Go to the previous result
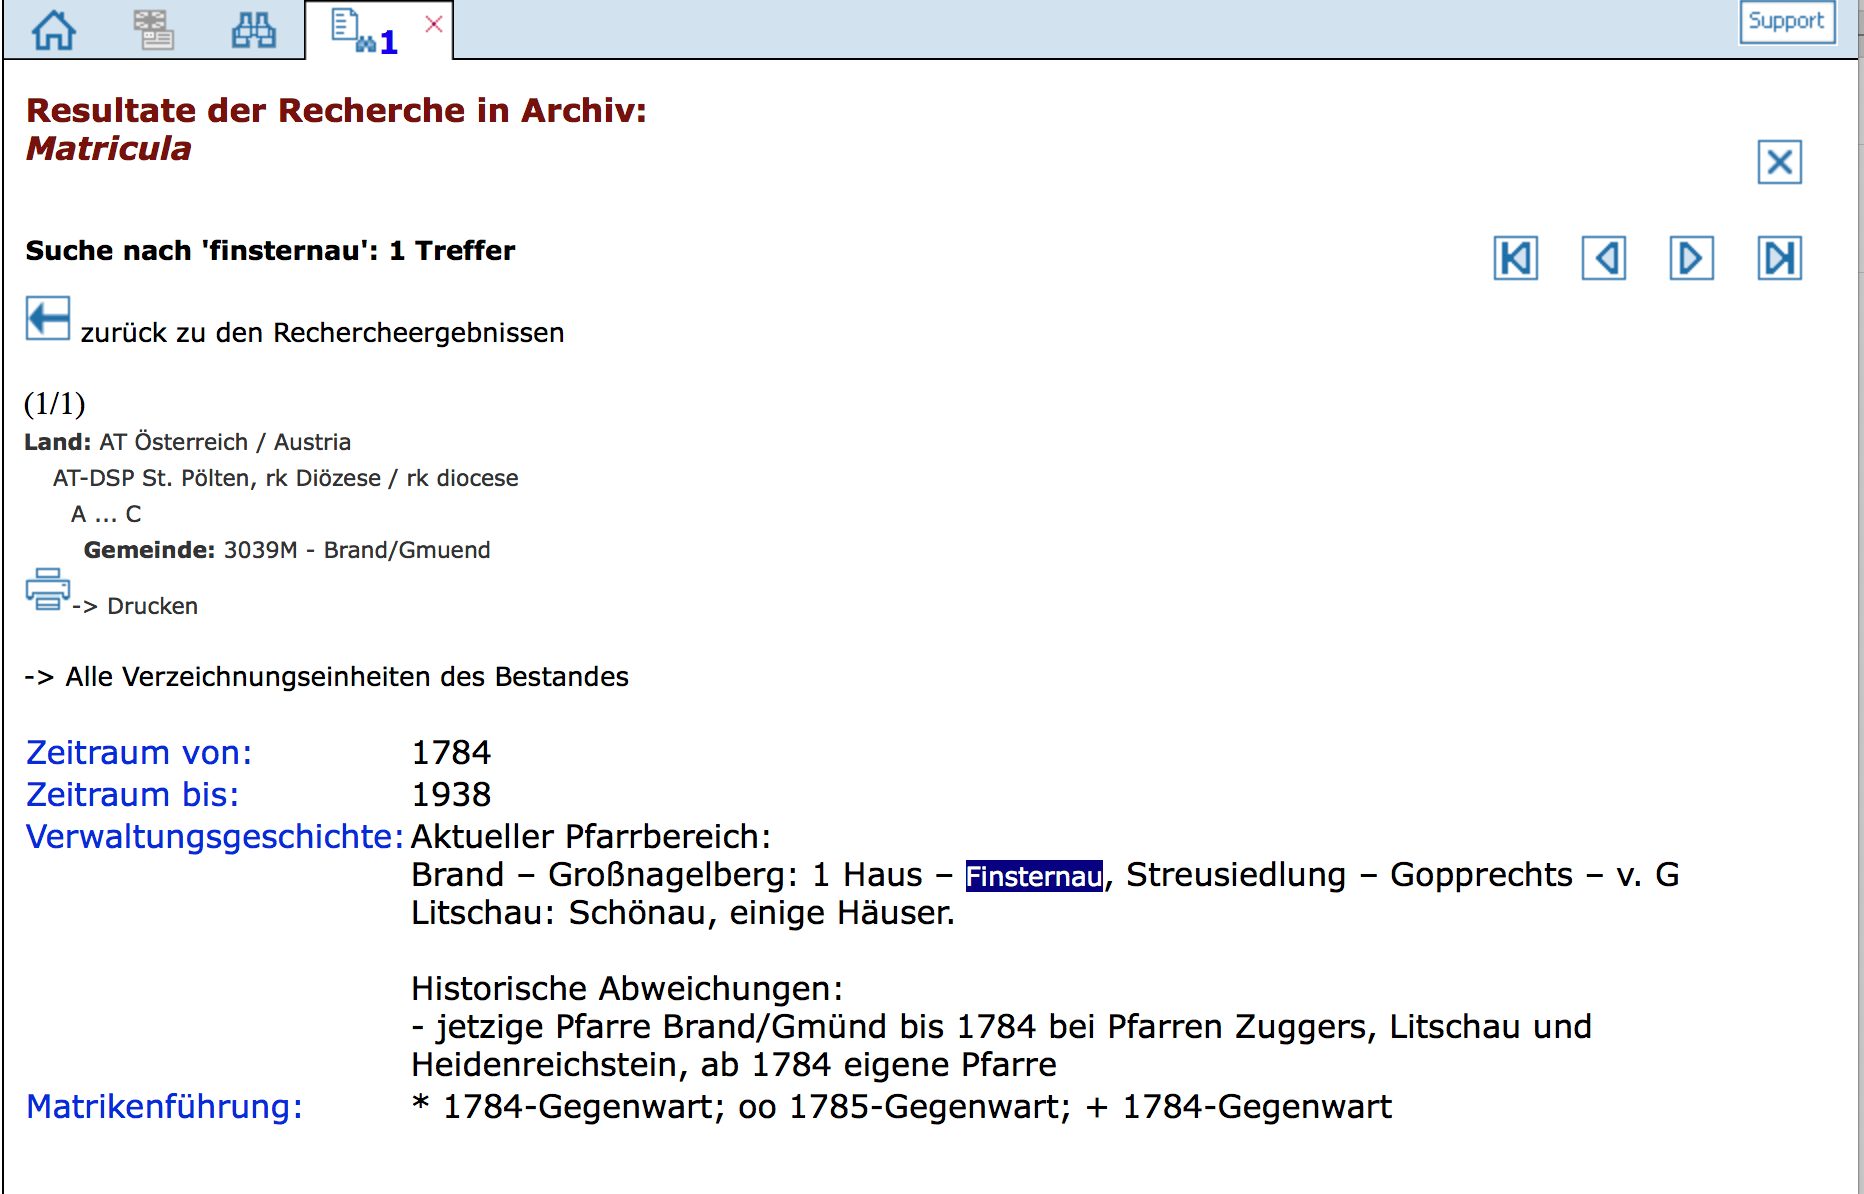Image resolution: width=1864 pixels, height=1194 pixels. pyautogui.click(x=1603, y=259)
